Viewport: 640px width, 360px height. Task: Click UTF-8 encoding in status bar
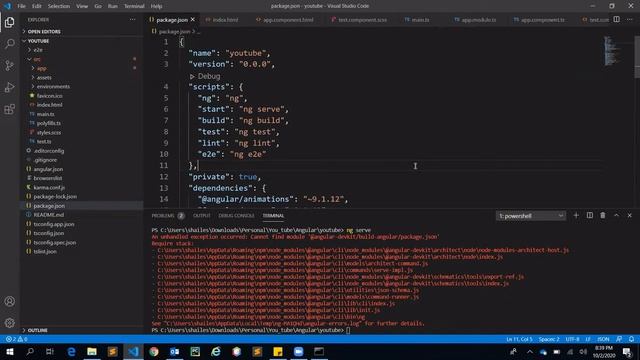click(572, 339)
